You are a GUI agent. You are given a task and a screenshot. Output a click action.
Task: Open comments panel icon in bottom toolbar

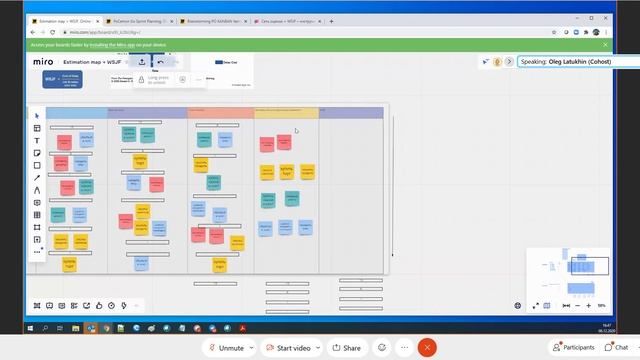click(x=62, y=305)
